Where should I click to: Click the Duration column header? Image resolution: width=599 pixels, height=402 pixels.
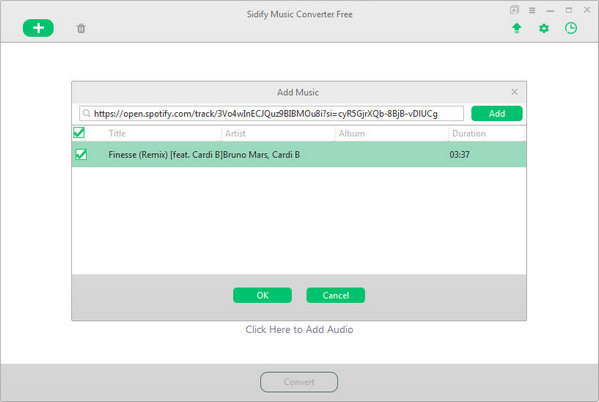469,133
